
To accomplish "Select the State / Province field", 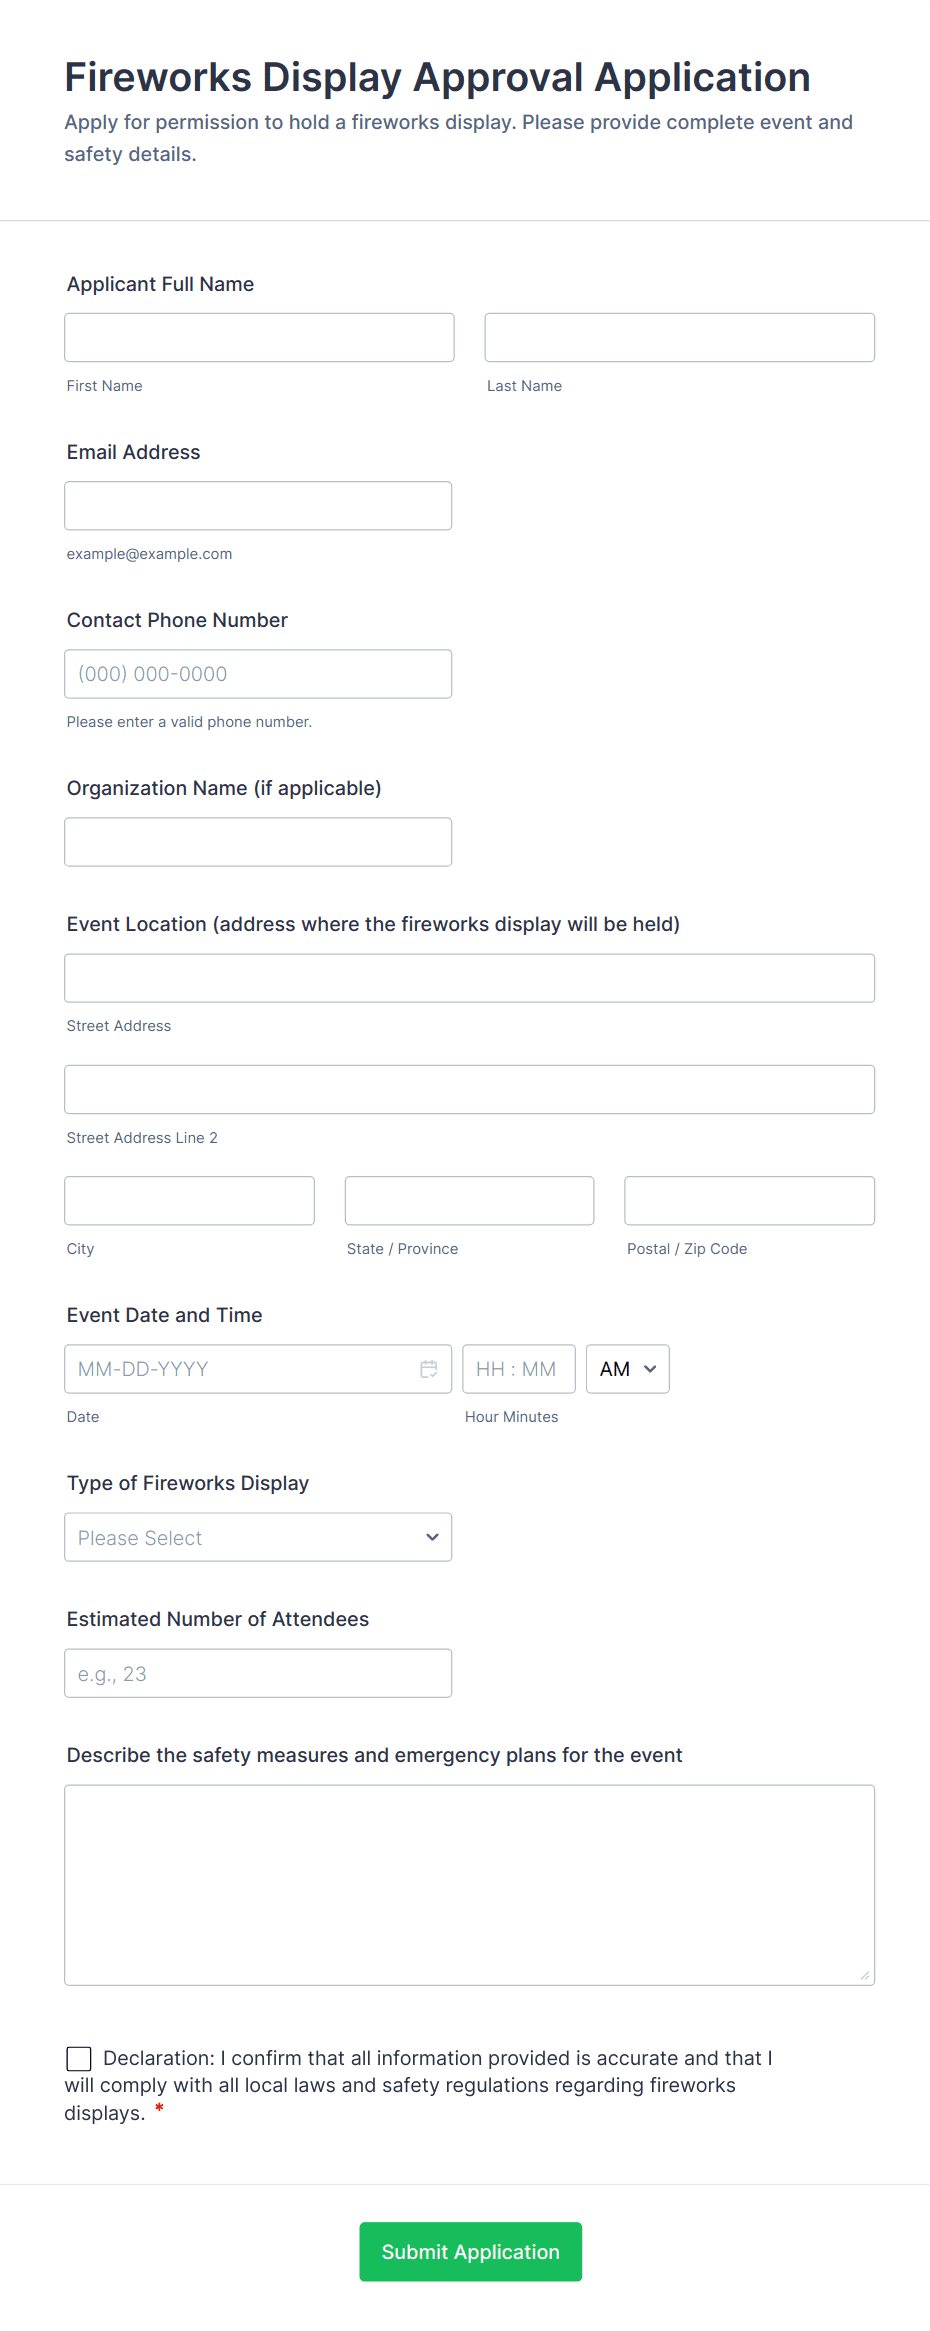I will 469,1200.
